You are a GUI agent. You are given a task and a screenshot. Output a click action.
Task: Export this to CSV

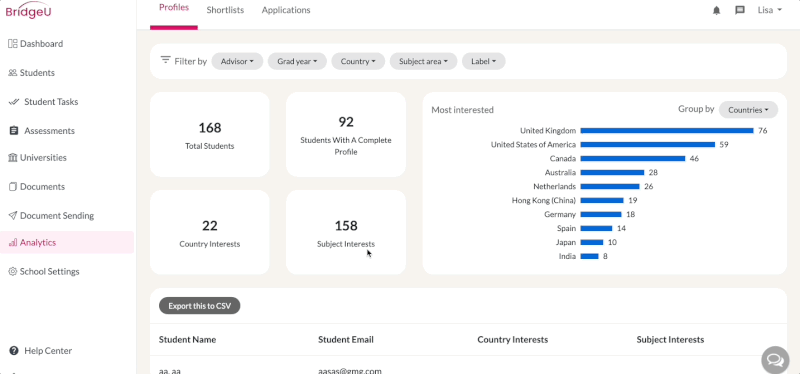tap(199, 306)
